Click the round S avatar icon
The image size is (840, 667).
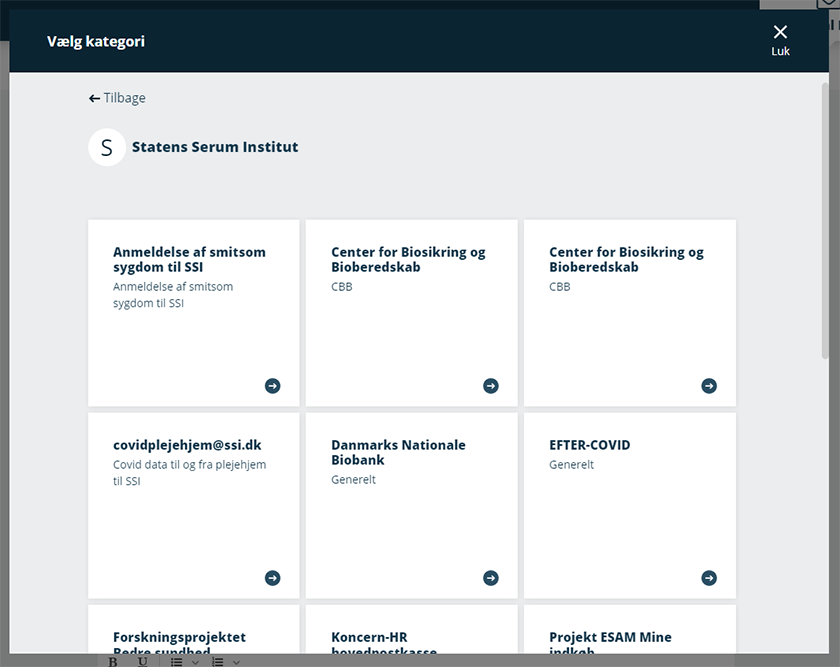coord(107,147)
